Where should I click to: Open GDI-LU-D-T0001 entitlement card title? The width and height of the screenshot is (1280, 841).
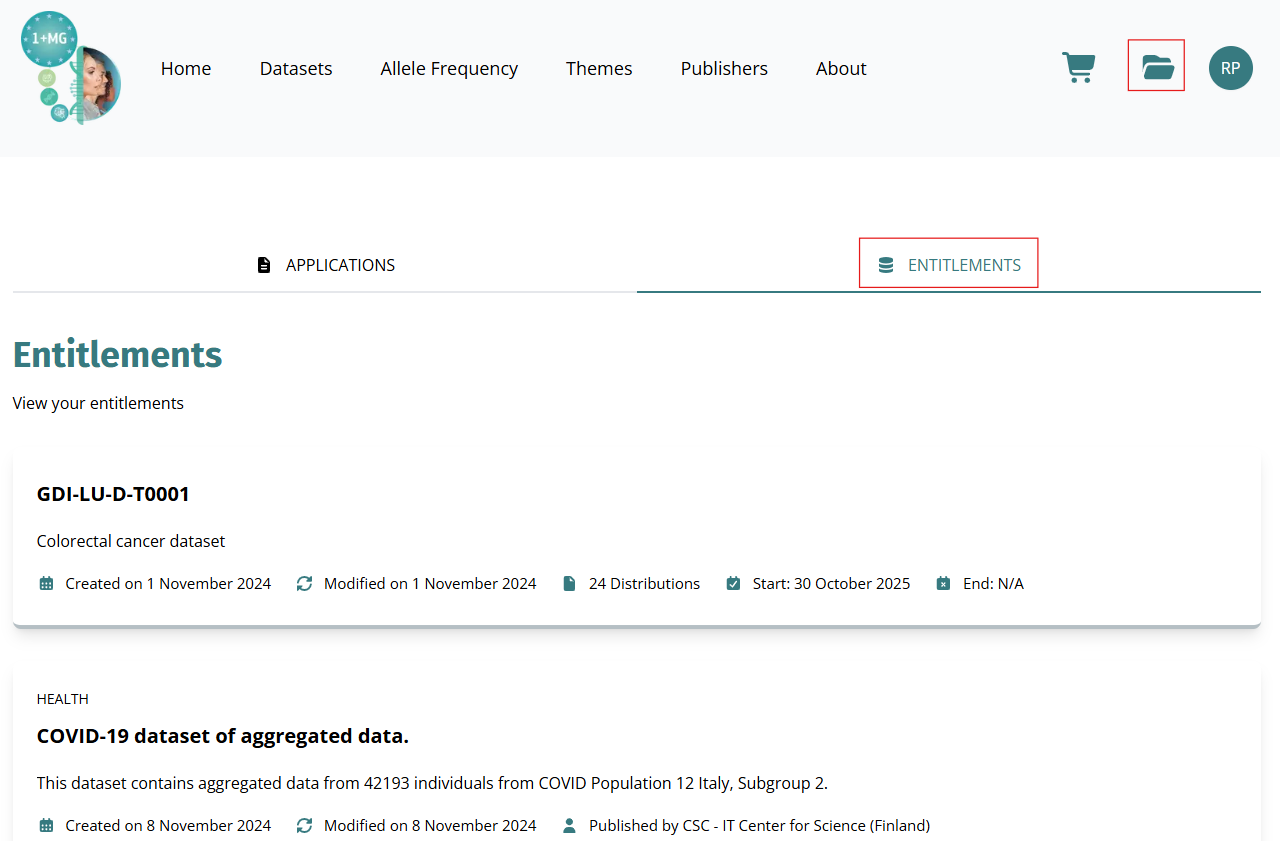click(x=113, y=494)
